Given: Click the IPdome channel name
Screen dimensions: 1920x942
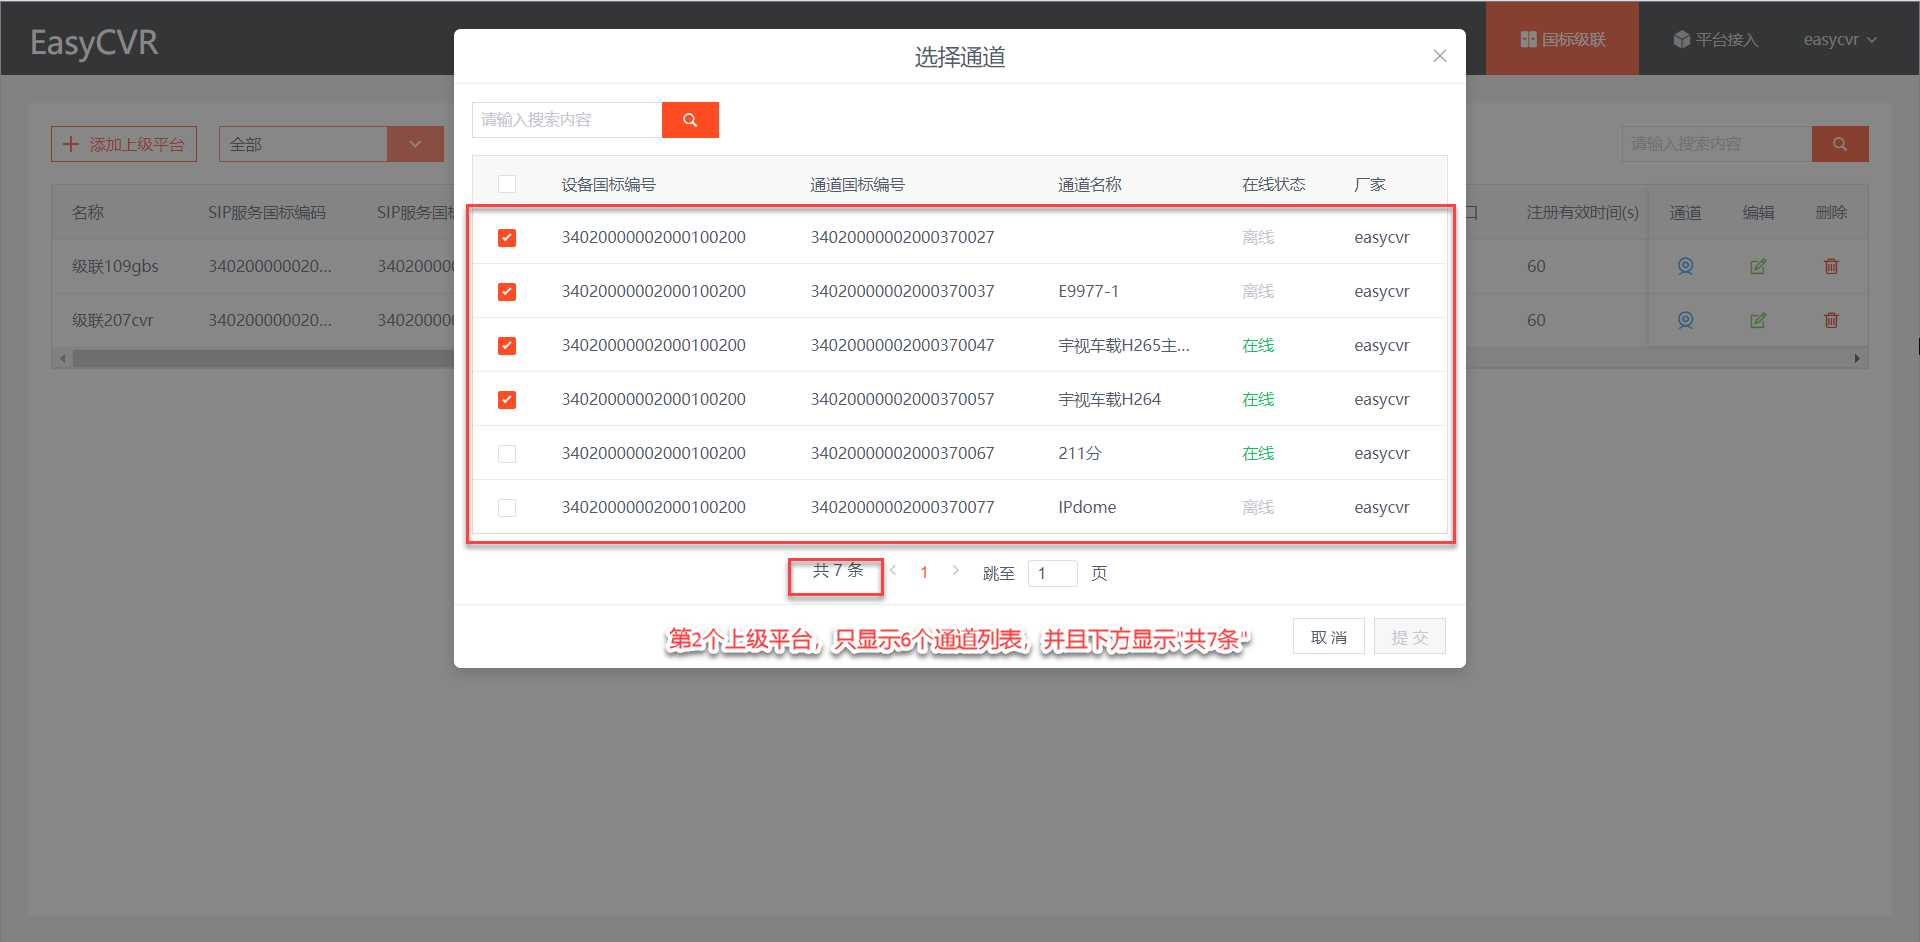Looking at the screenshot, I should click(x=1087, y=507).
